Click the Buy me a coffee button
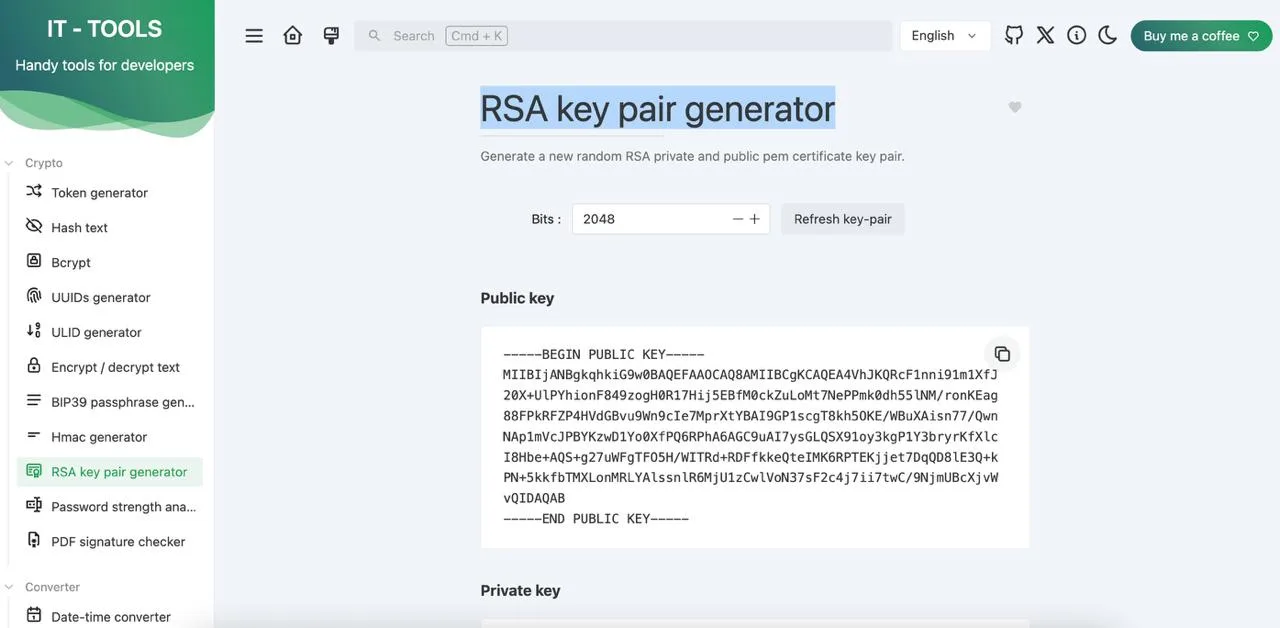The image size is (1280, 628). coord(1201,36)
